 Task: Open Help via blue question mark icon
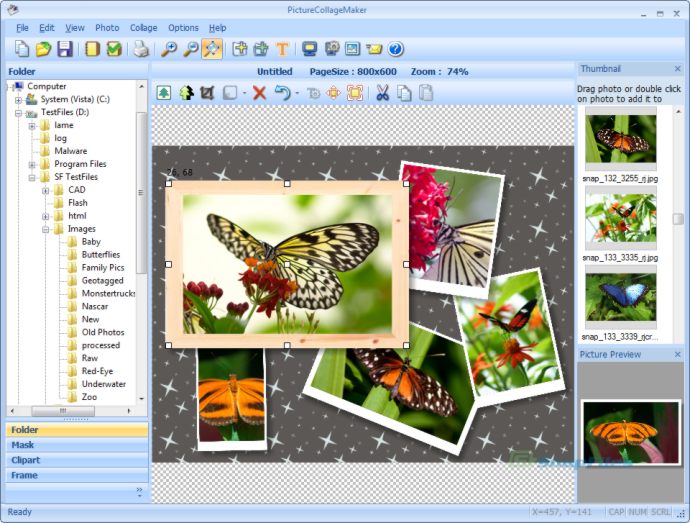[x=396, y=49]
